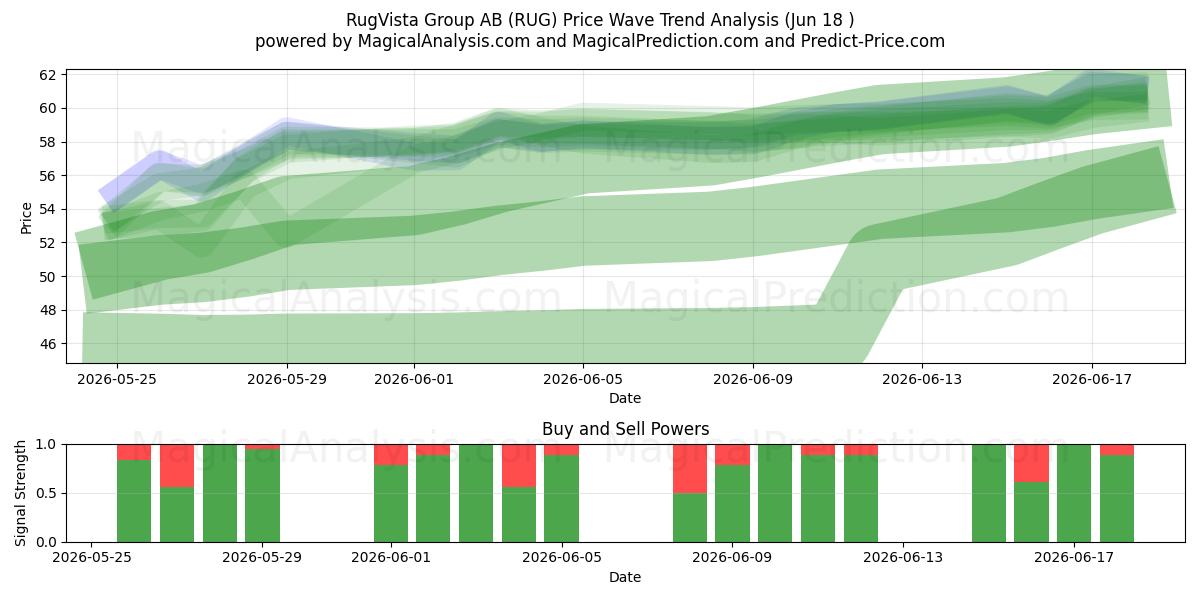Screen dimensions: 1200x600
Task: Click 2026-06-01 date tick on Buy and Sell Powers chart
Action: [390, 558]
